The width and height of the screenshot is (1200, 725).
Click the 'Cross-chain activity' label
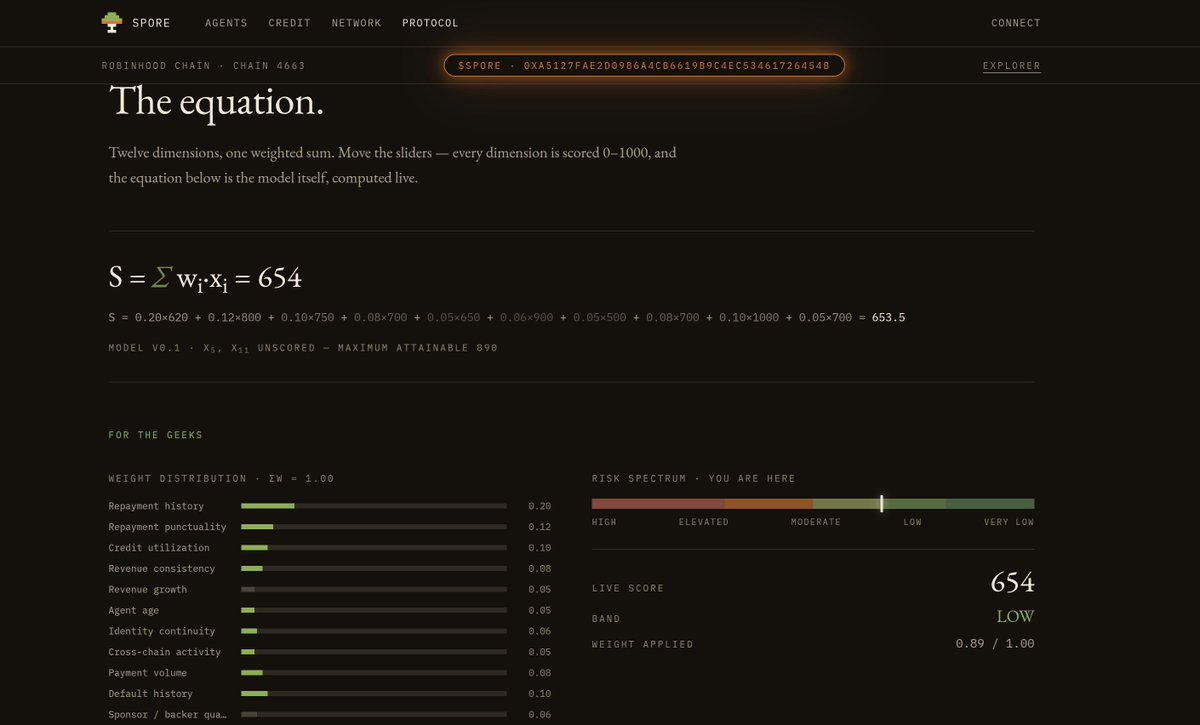[165, 653]
